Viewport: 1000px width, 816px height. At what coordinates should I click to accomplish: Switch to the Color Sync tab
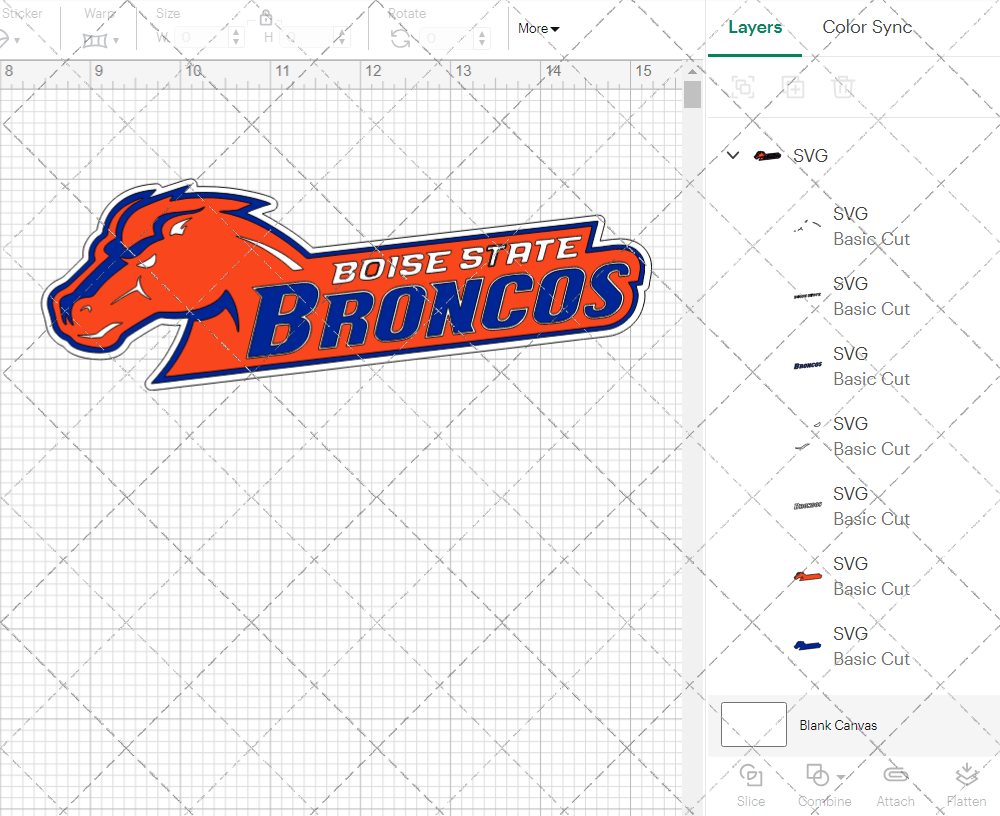pyautogui.click(x=867, y=27)
